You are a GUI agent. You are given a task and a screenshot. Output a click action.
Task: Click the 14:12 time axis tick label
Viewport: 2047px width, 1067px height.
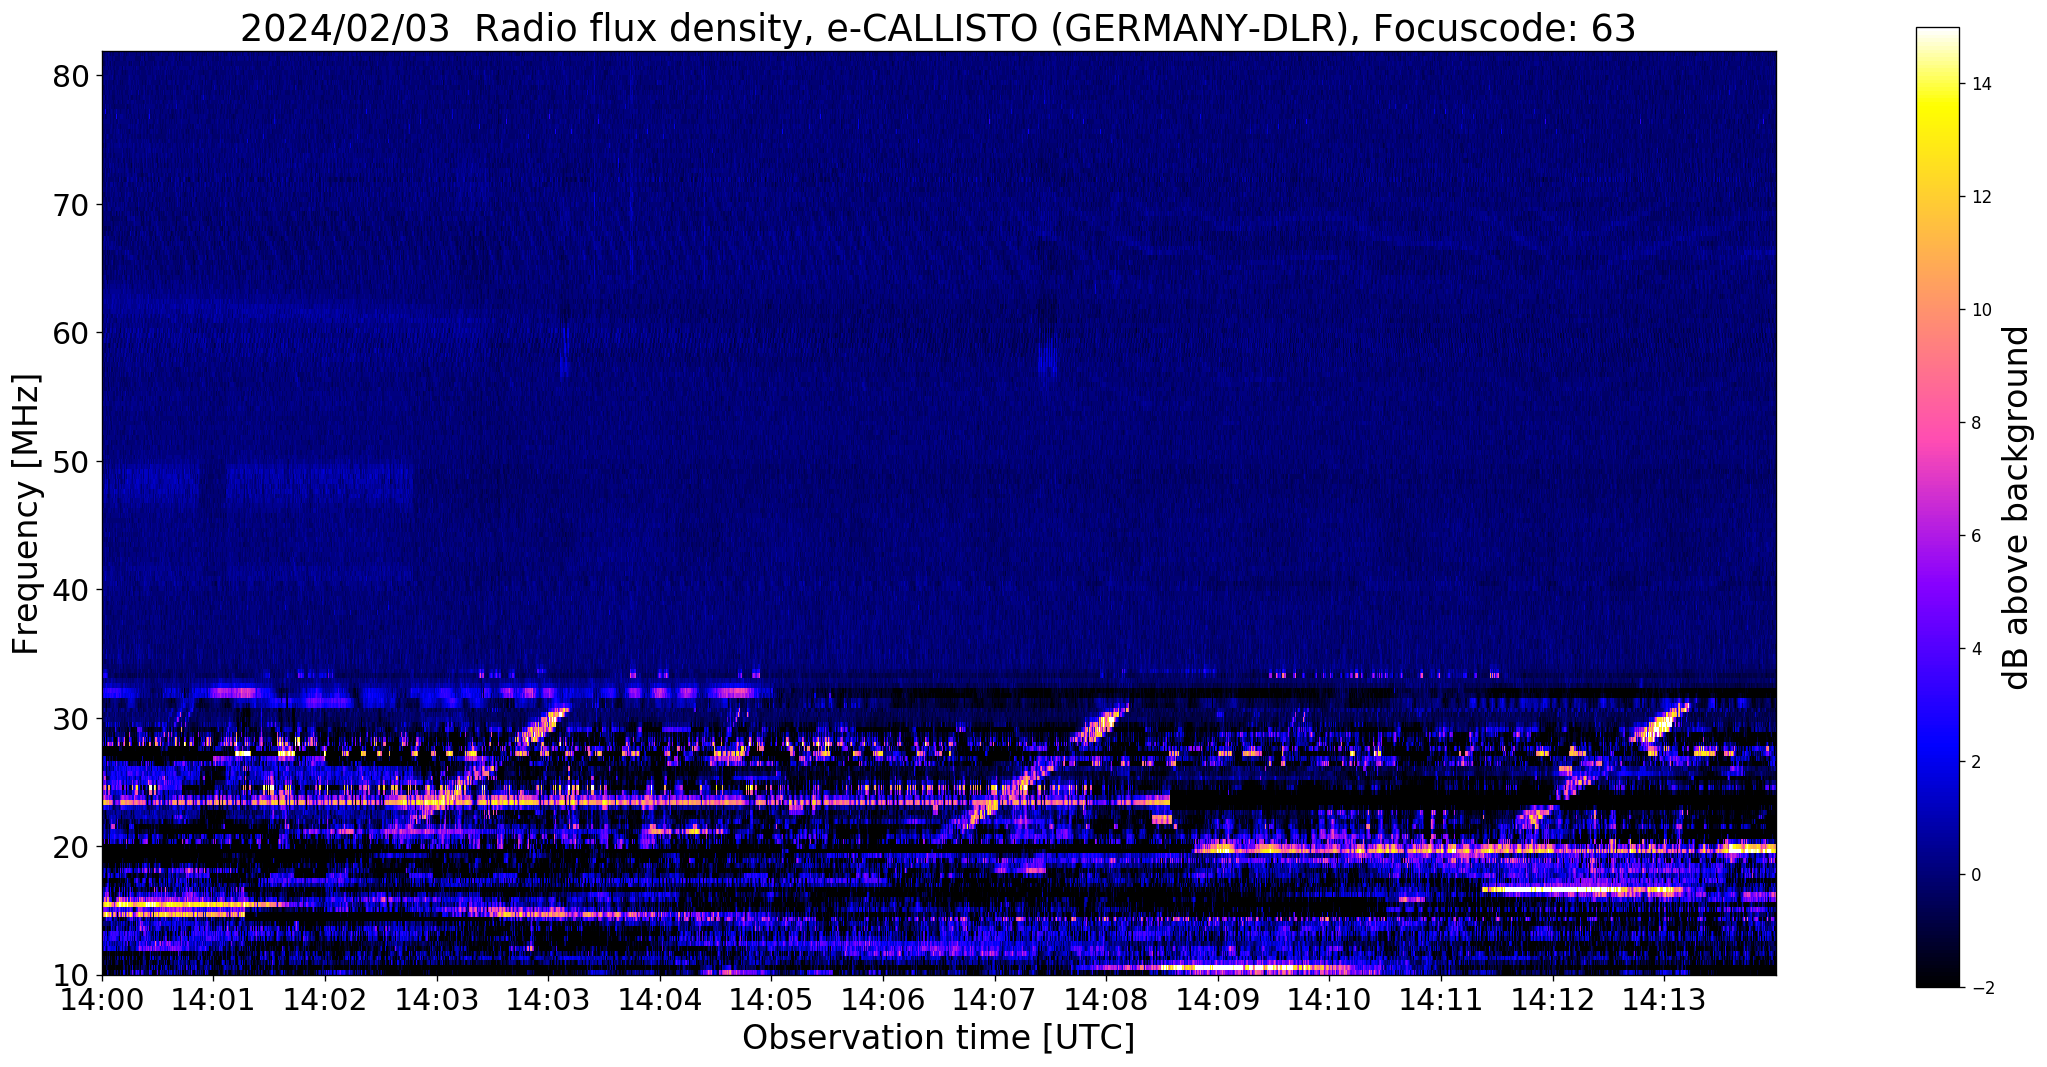[1553, 1000]
